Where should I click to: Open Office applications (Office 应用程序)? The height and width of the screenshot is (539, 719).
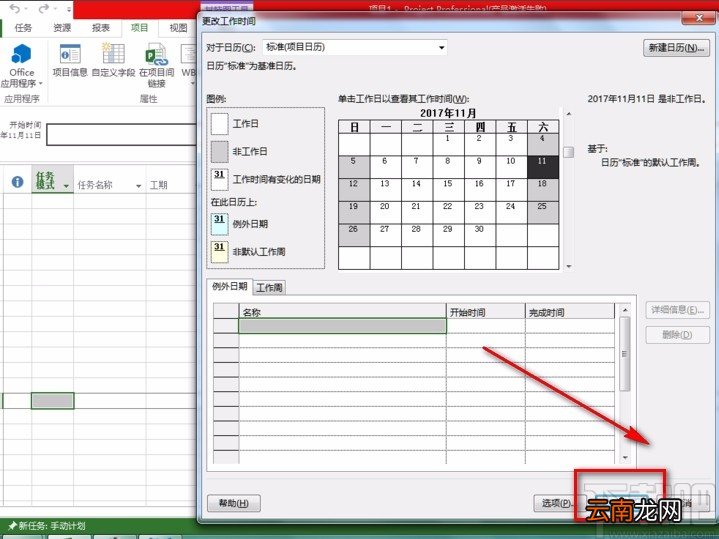[x=21, y=65]
